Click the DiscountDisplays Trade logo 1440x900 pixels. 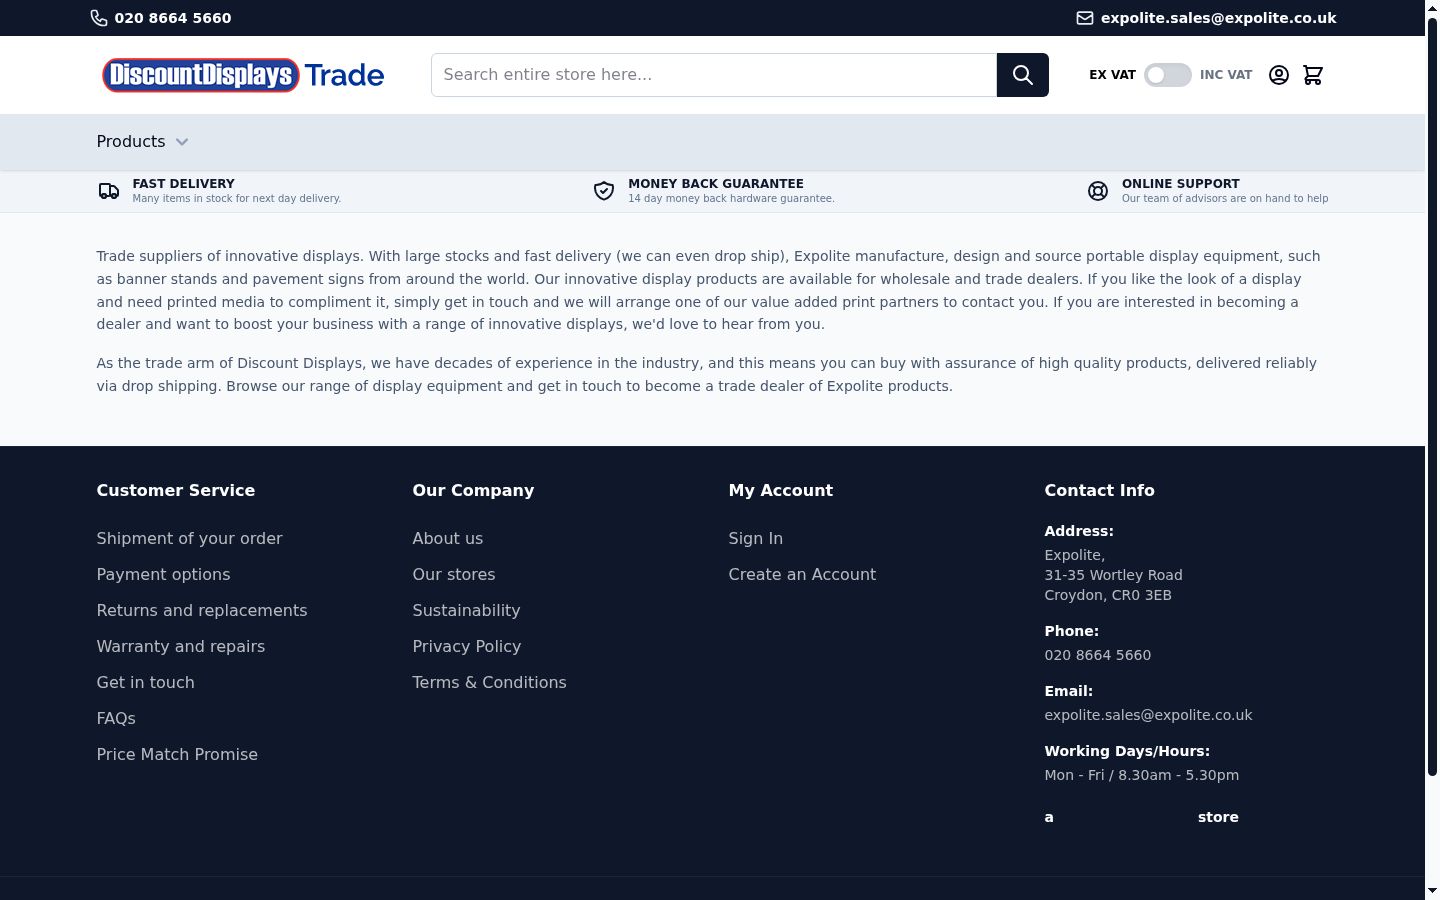[x=243, y=75]
